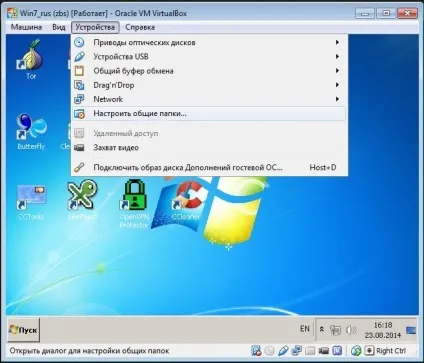
Task: Click shared folders status bar icon
Action: point(310,351)
